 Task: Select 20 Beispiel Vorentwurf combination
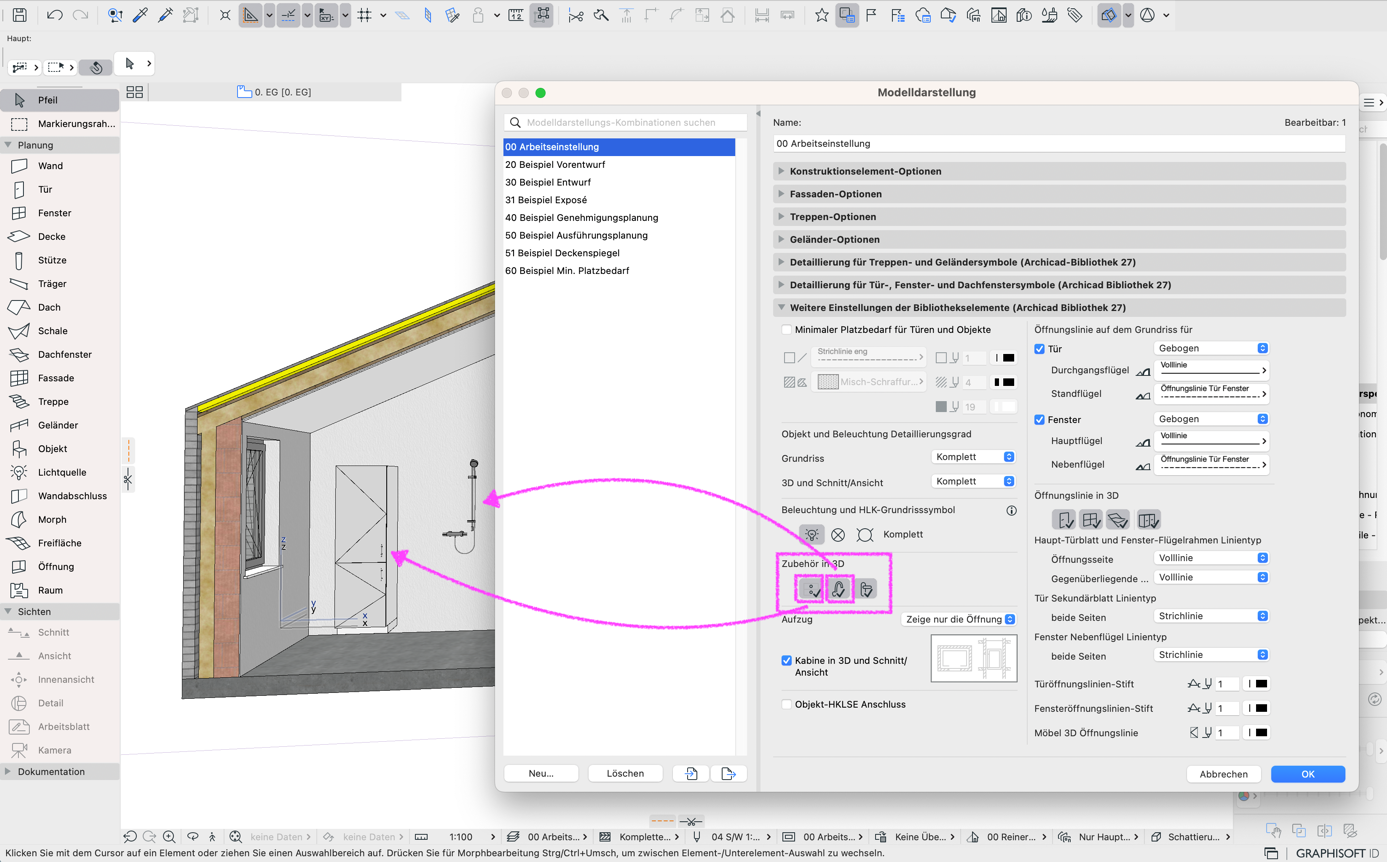[619, 164]
